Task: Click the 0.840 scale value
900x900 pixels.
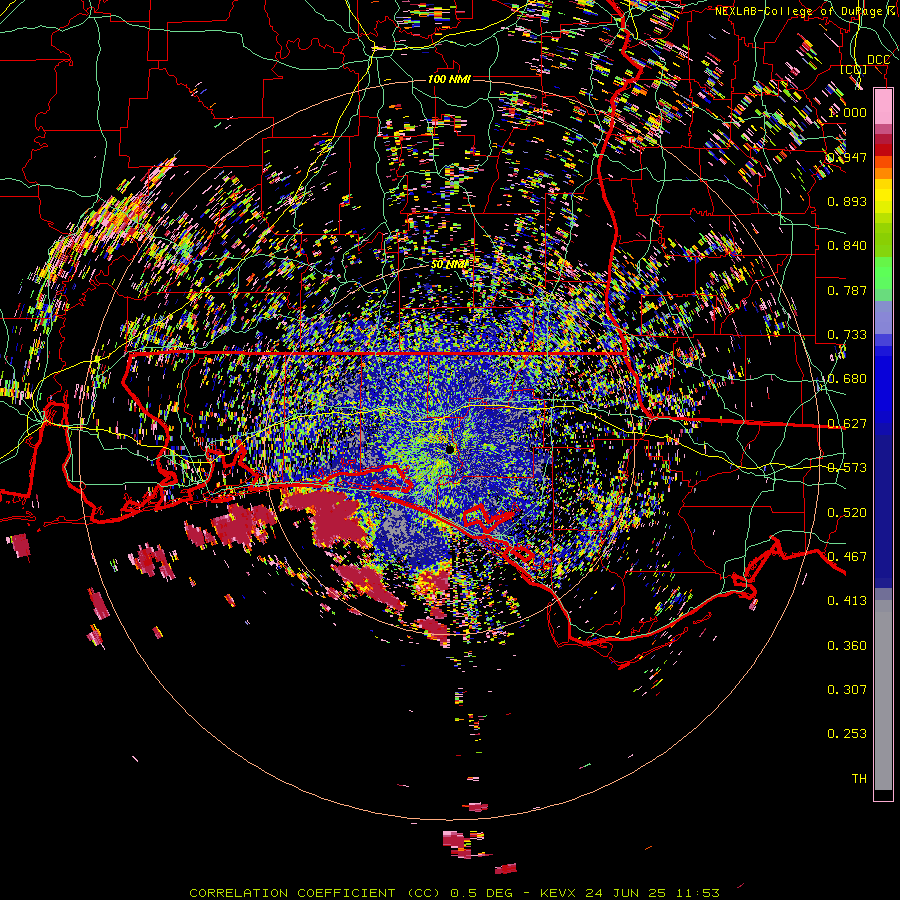Action: 847,246
